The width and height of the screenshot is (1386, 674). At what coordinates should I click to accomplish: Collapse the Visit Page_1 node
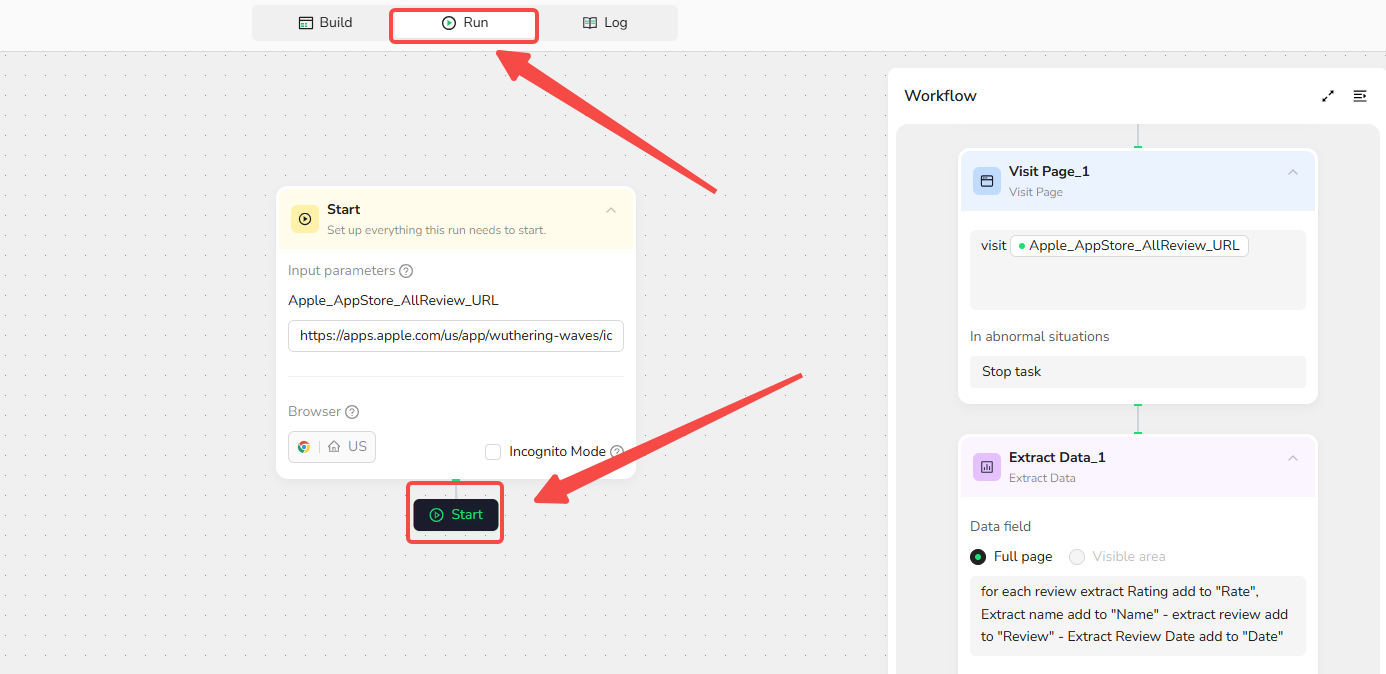(x=1293, y=172)
